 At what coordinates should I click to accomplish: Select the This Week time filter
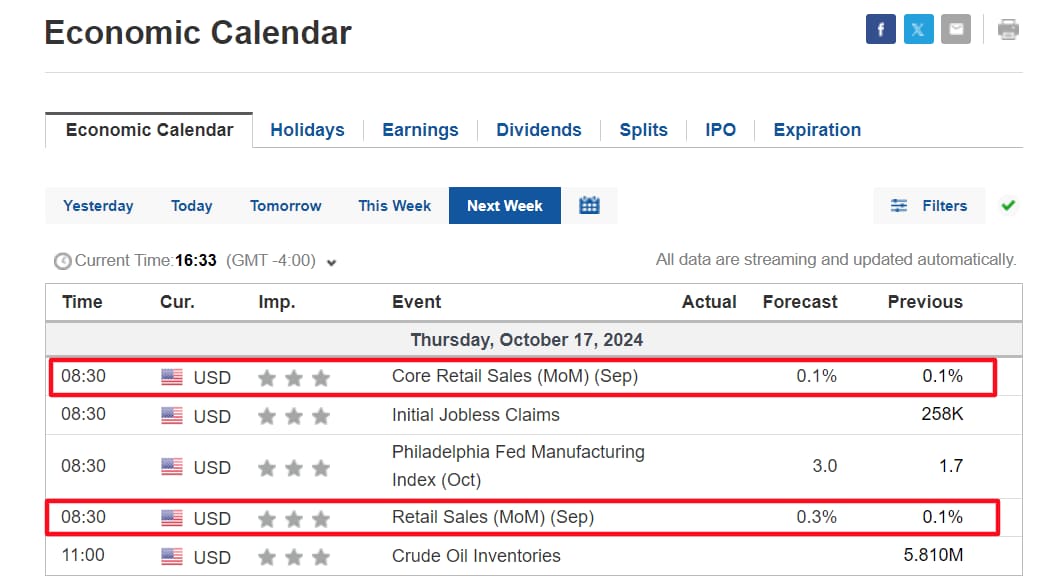click(395, 206)
